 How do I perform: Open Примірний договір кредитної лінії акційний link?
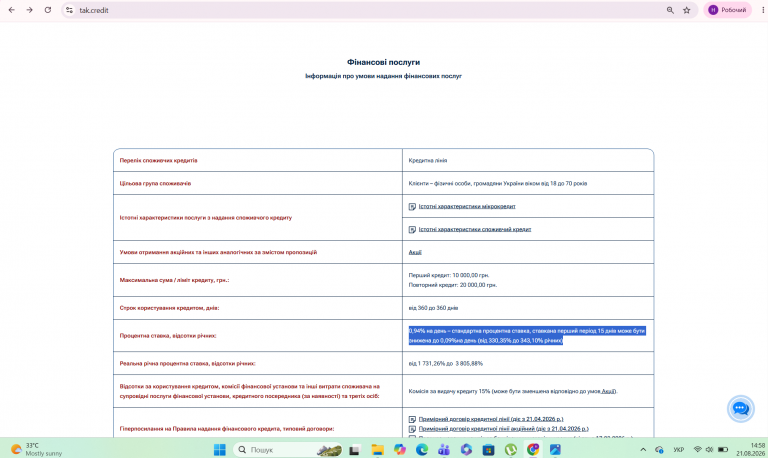coord(504,429)
